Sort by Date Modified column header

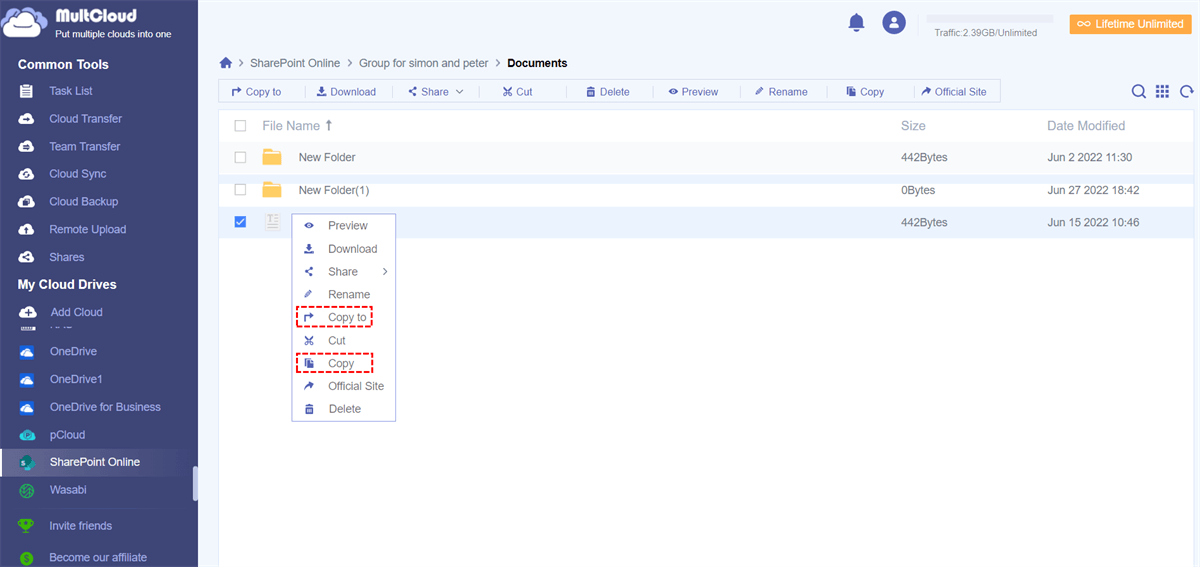(x=1086, y=126)
